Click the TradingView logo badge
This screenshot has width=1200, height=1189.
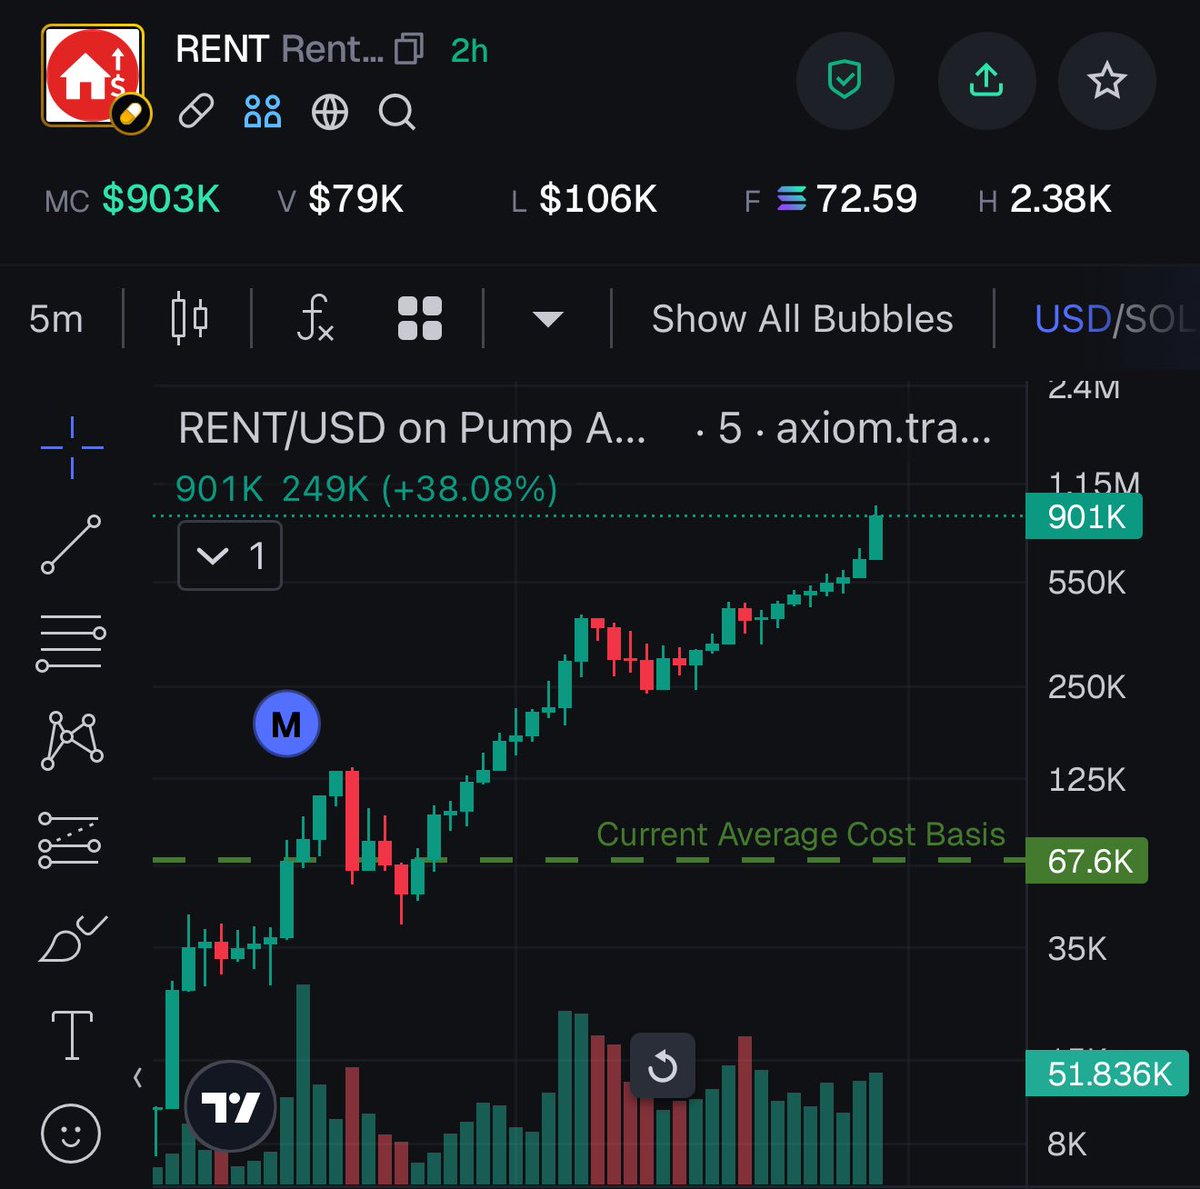click(x=231, y=1107)
